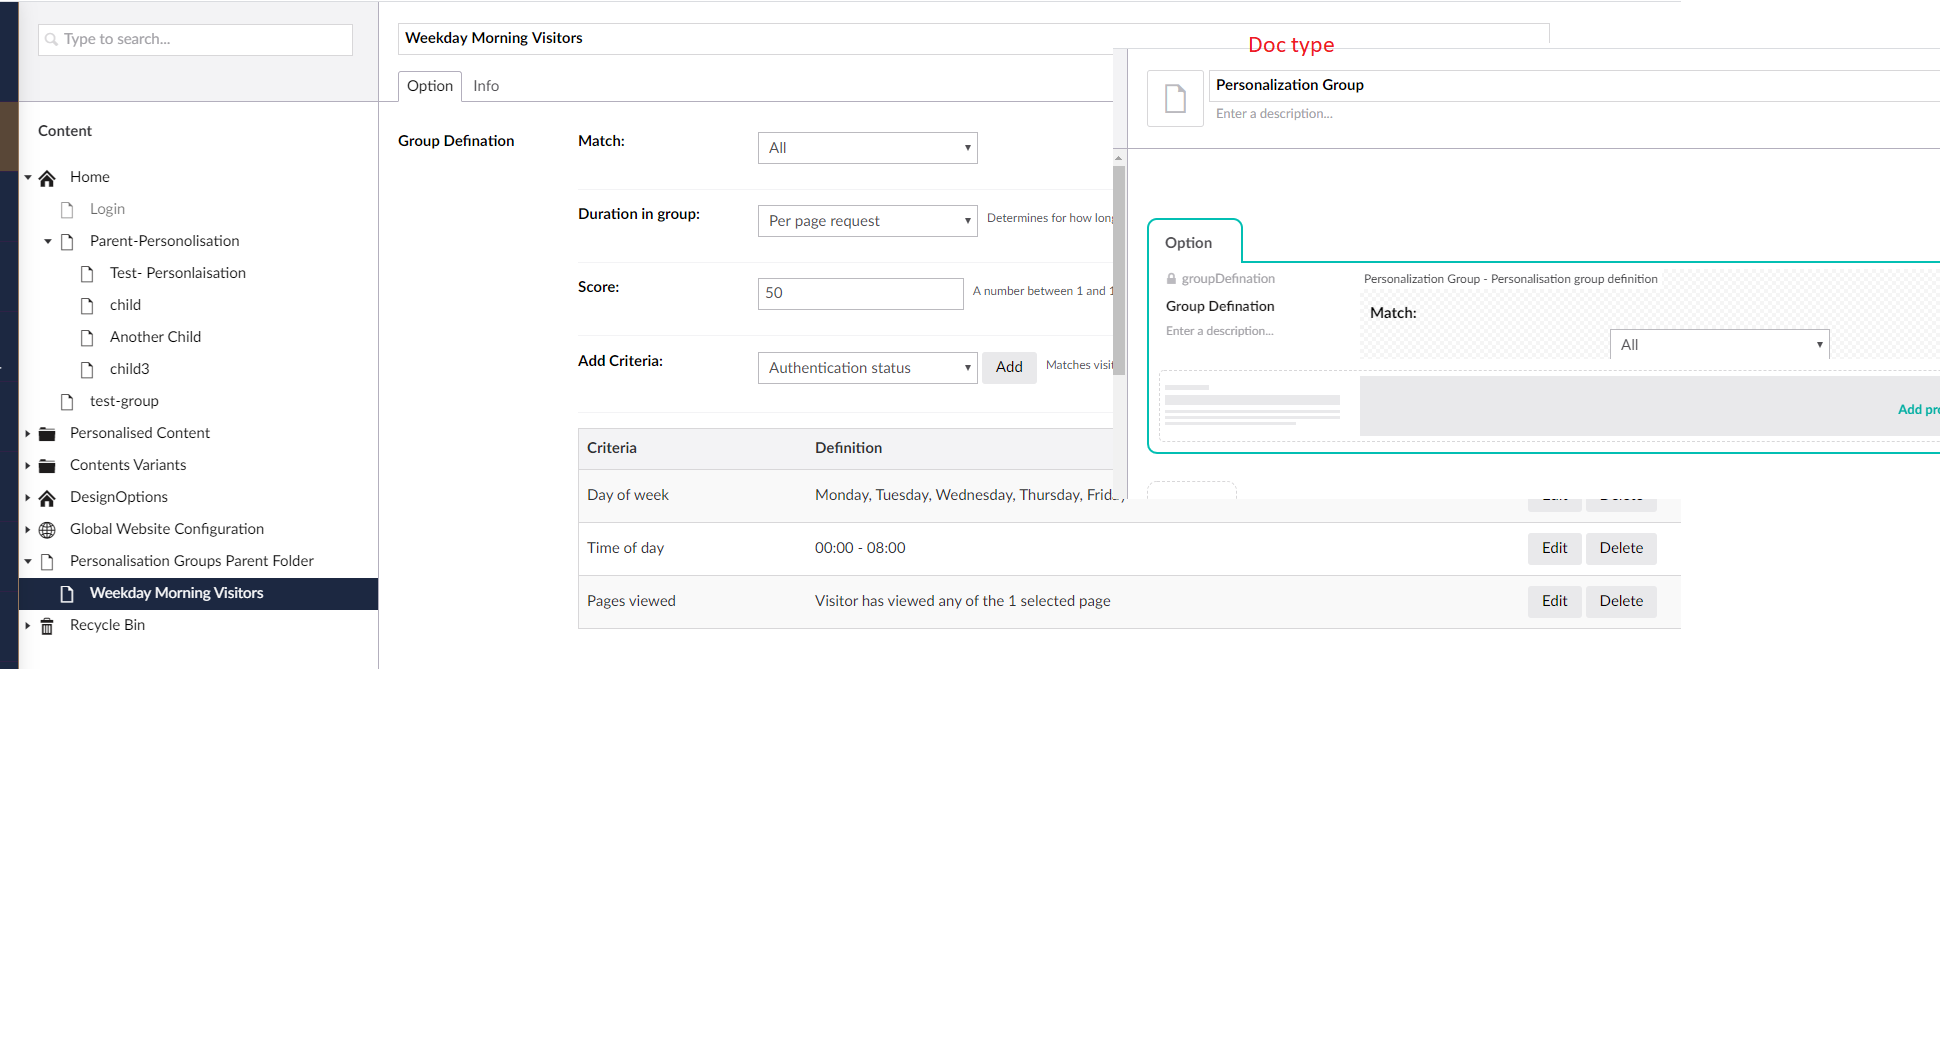Click the Another Child document icon

coord(87,338)
